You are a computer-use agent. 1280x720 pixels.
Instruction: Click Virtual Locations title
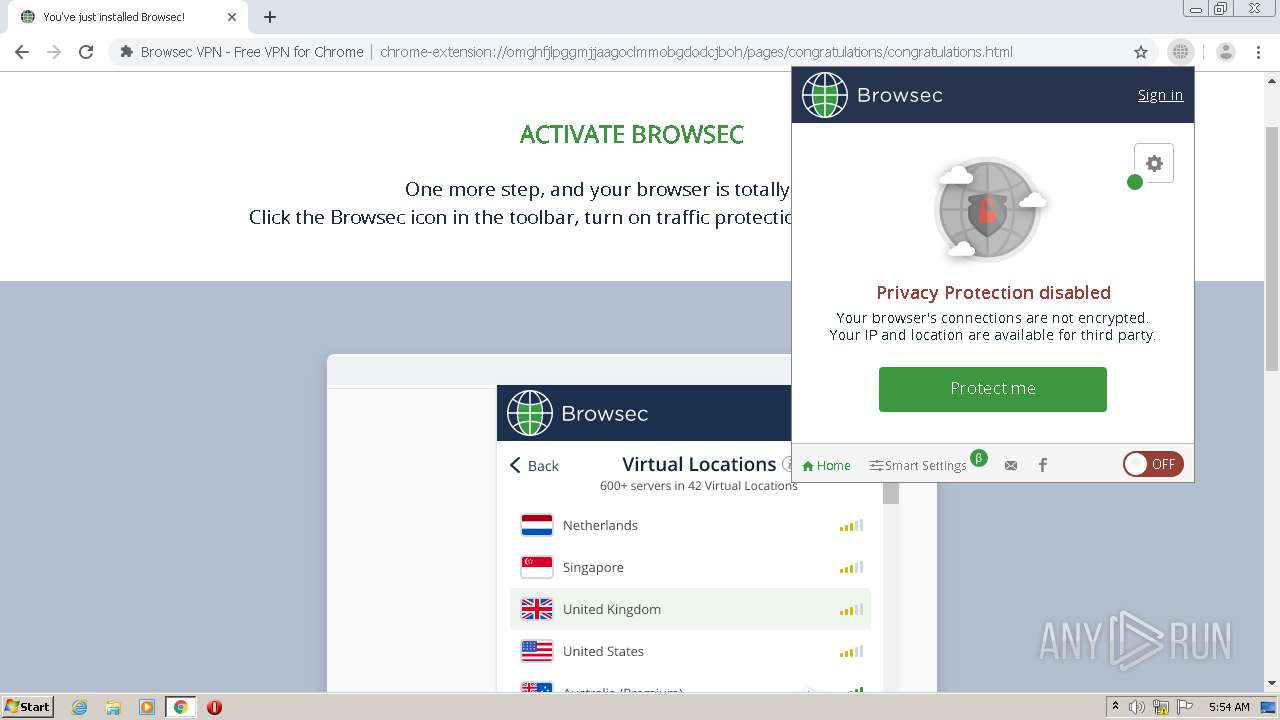[x=699, y=464]
